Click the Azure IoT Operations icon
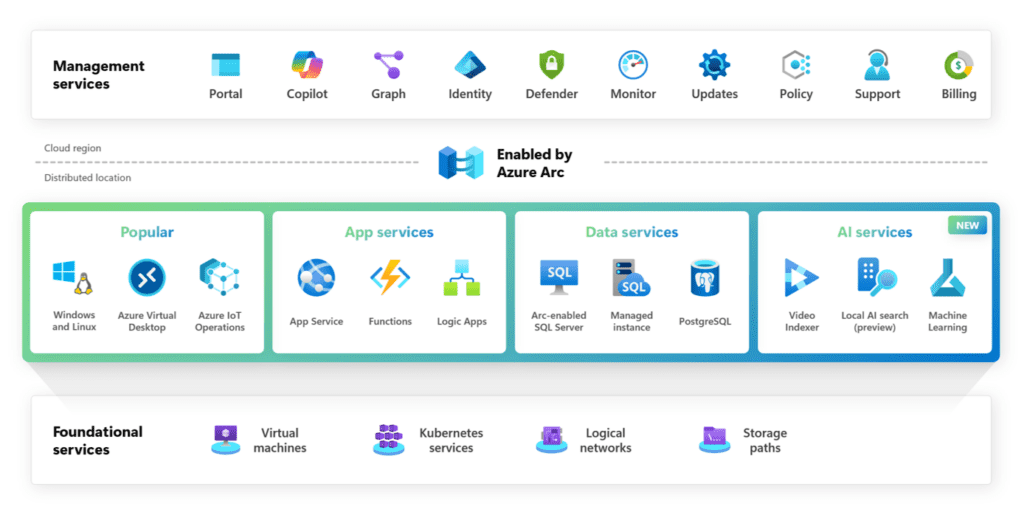Screen dimensions: 1024x515 click(x=219, y=278)
